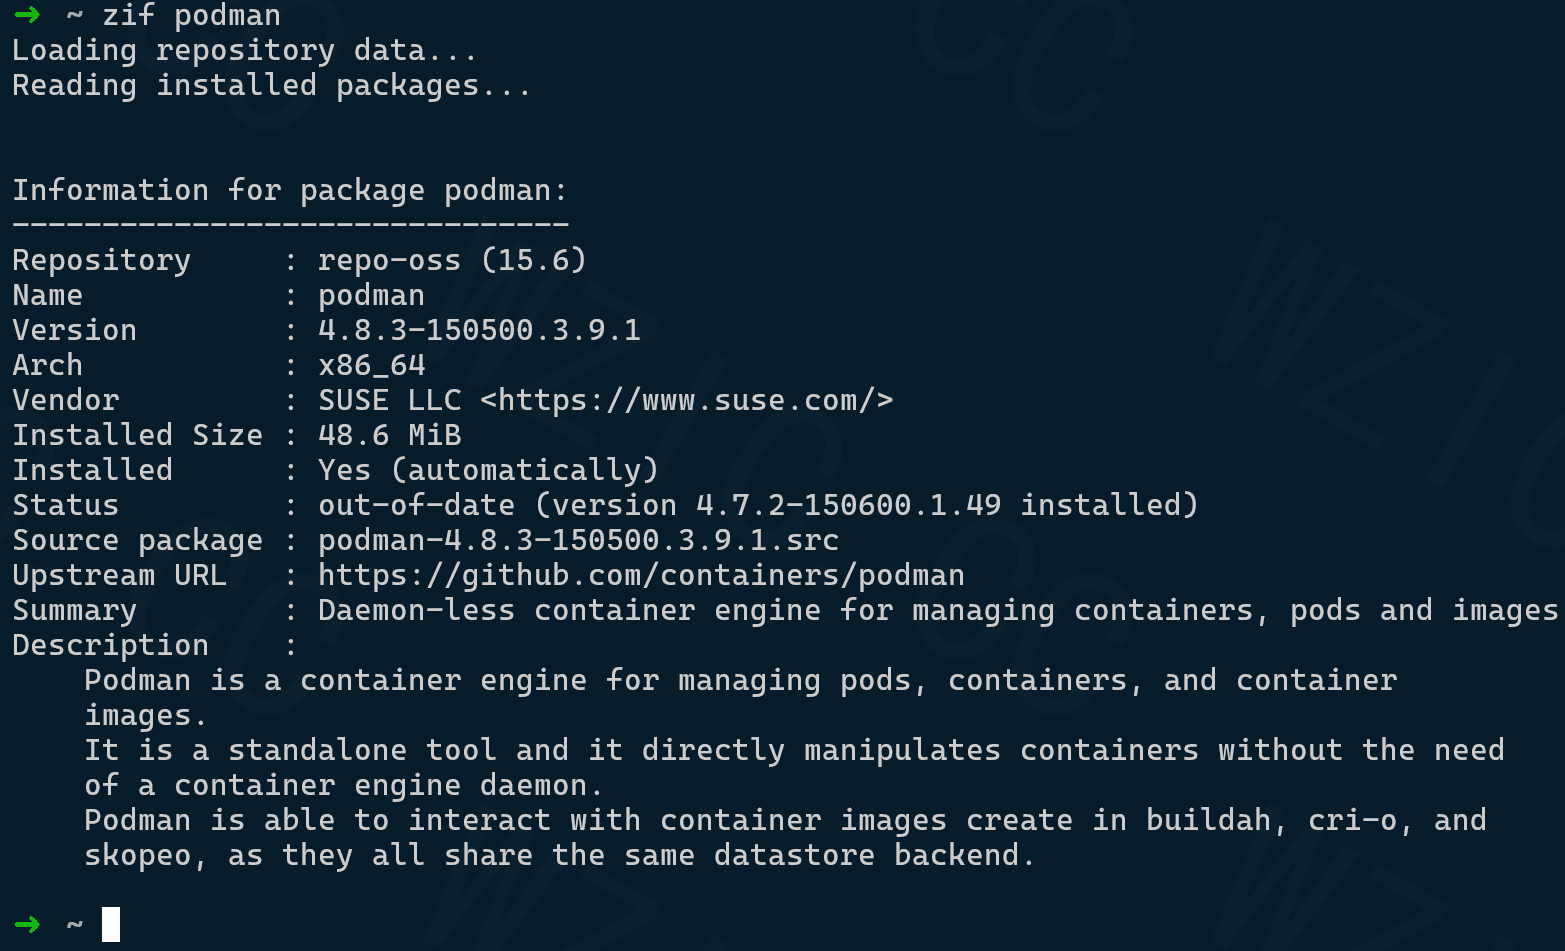Click the installed size value 48.6 MiB

[x=389, y=435]
